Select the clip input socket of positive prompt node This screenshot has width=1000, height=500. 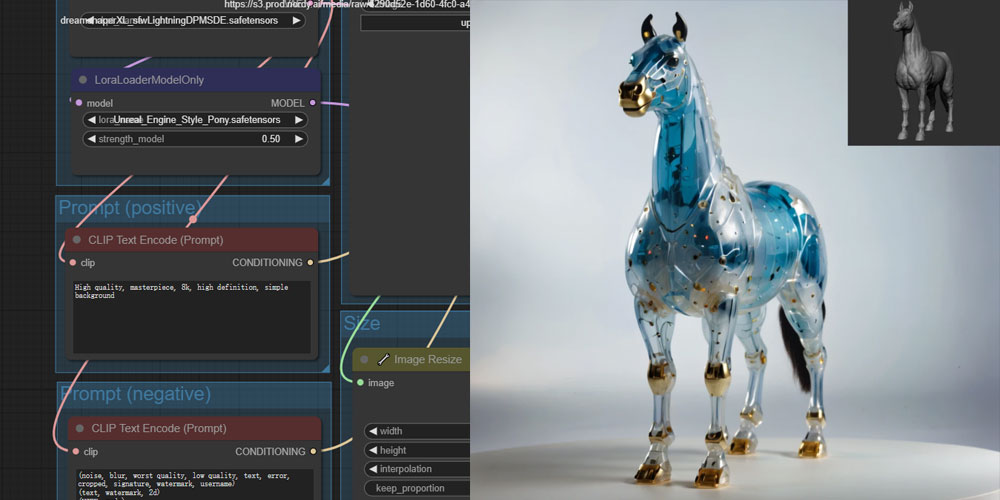73,262
